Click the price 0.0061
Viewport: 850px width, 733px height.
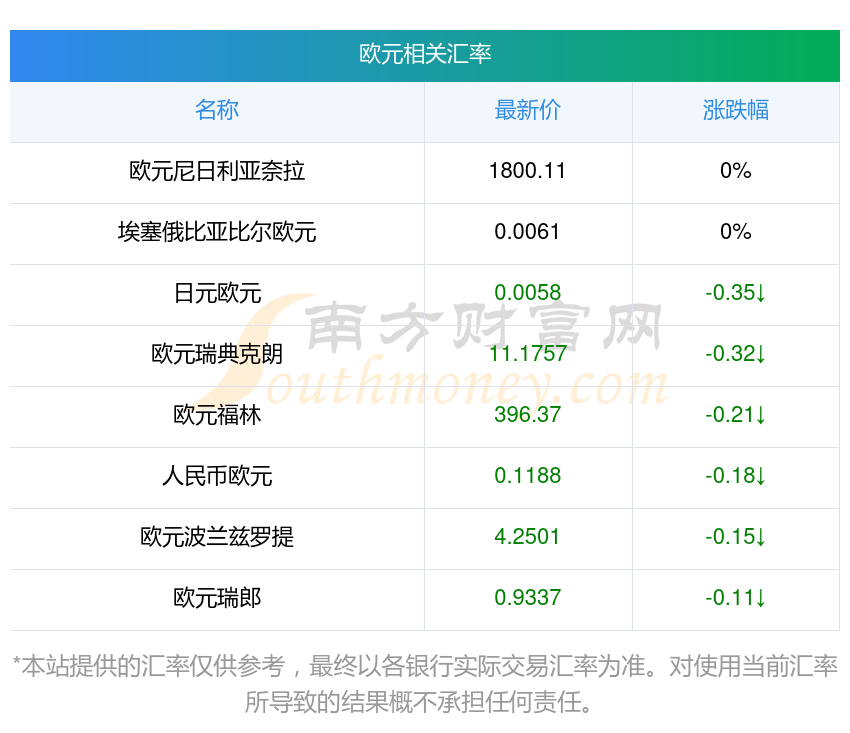(527, 232)
